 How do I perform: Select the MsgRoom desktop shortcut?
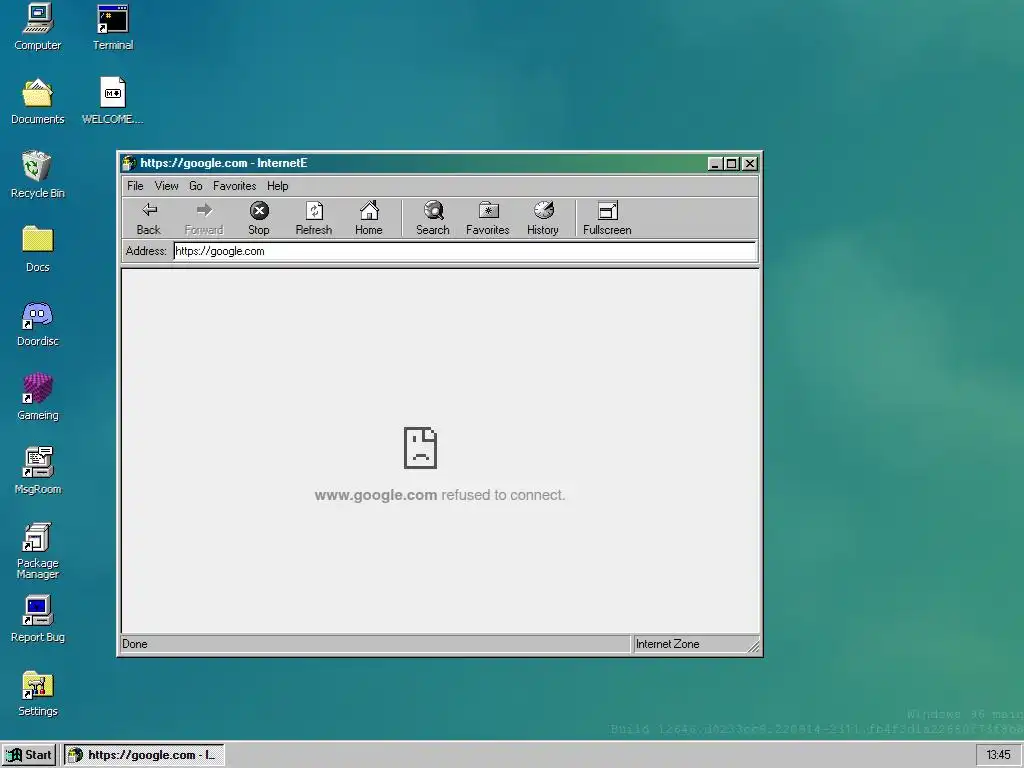coord(38,471)
